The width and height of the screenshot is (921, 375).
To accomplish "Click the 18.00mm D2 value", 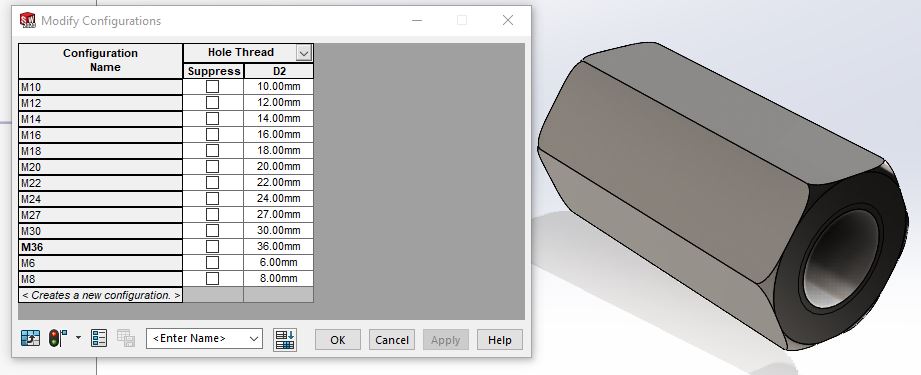I will click(278, 150).
